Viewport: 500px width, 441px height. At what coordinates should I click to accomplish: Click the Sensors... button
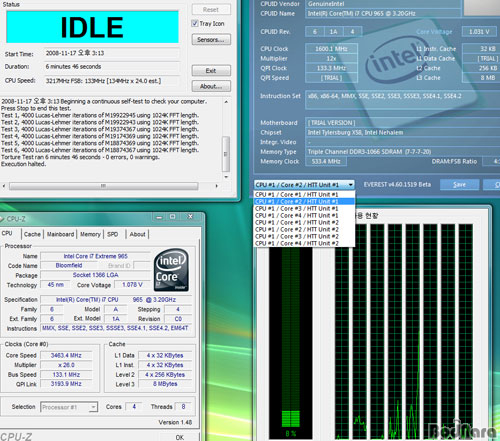tap(211, 40)
